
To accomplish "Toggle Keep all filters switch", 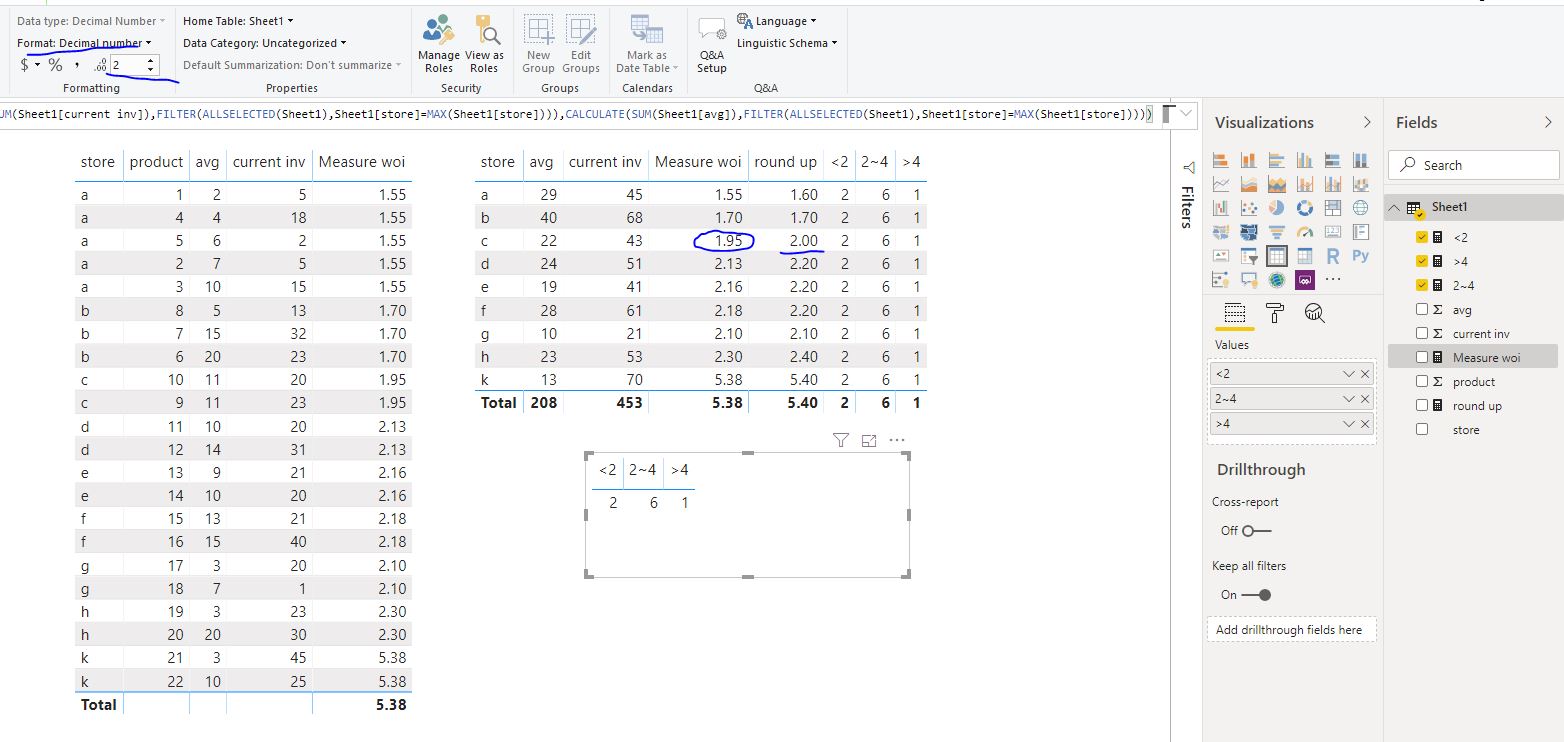I will [x=1256, y=595].
